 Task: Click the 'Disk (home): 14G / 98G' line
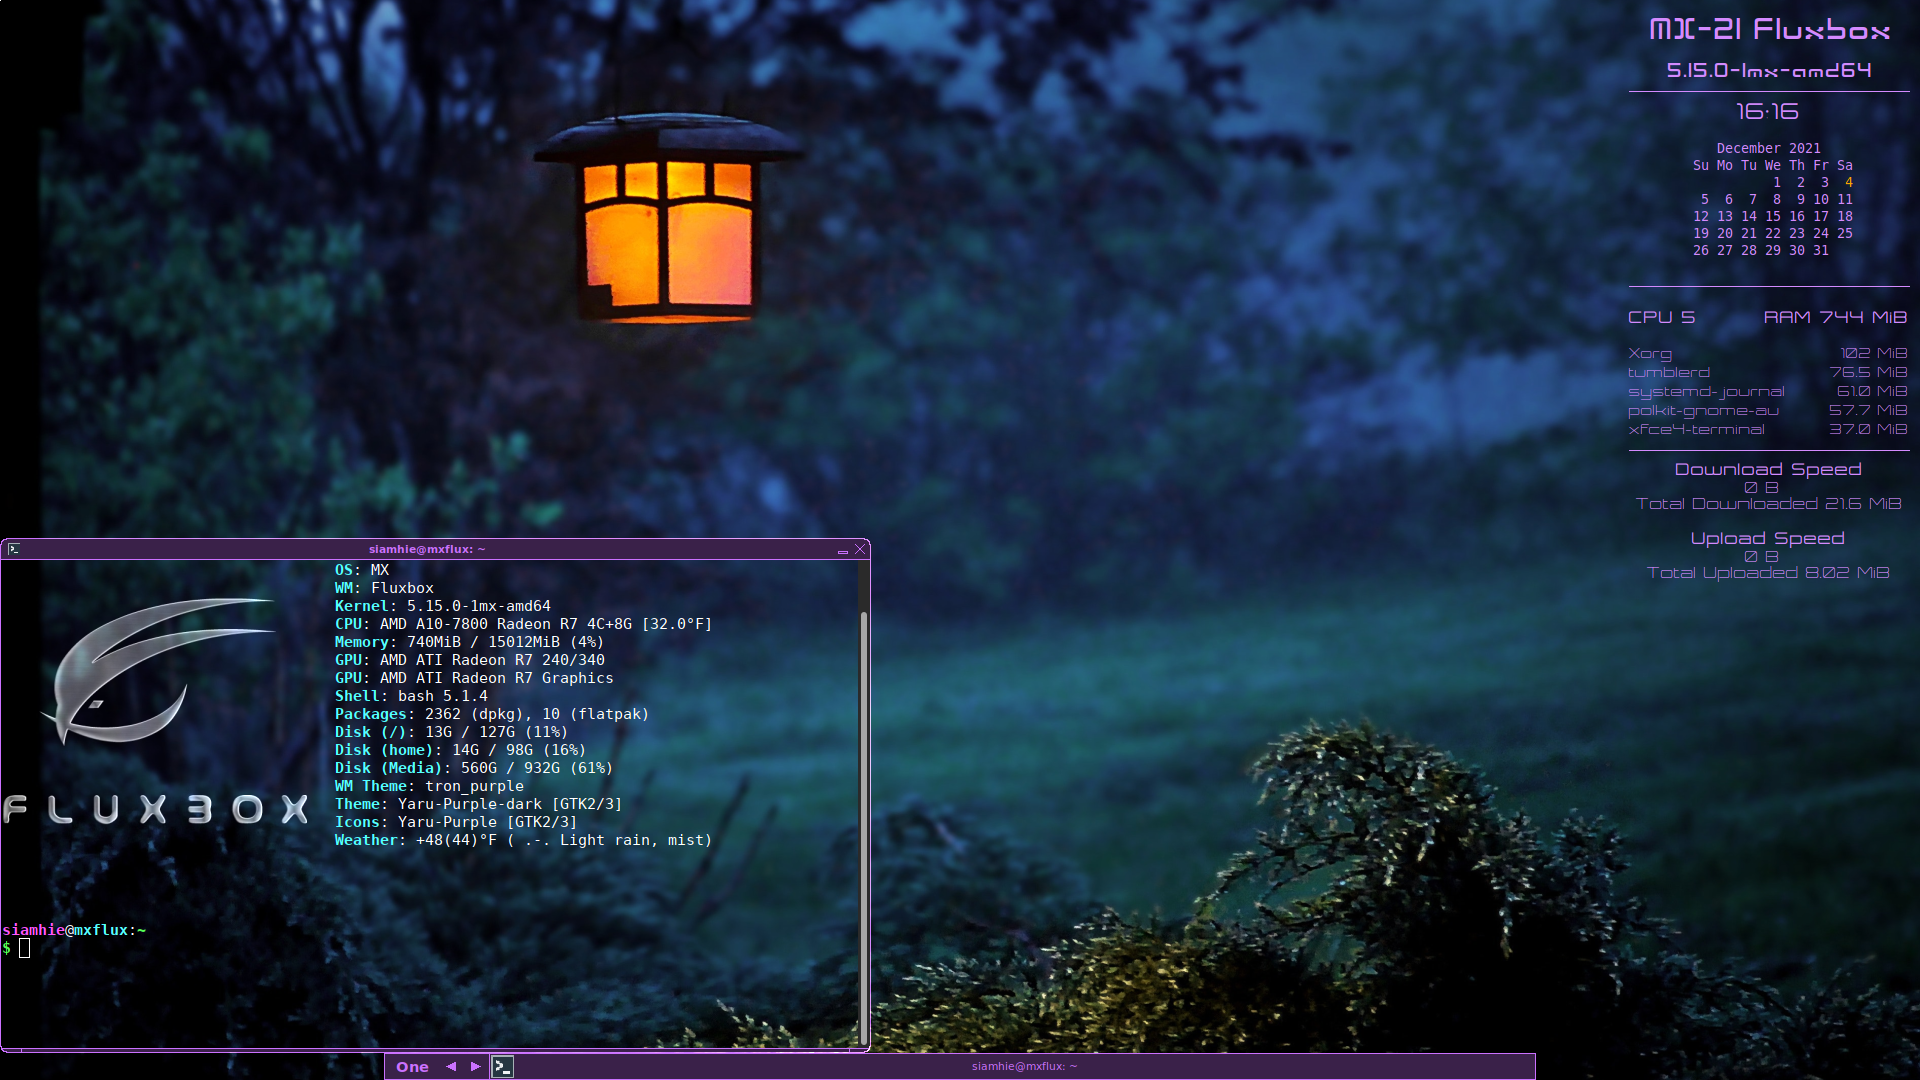click(460, 750)
